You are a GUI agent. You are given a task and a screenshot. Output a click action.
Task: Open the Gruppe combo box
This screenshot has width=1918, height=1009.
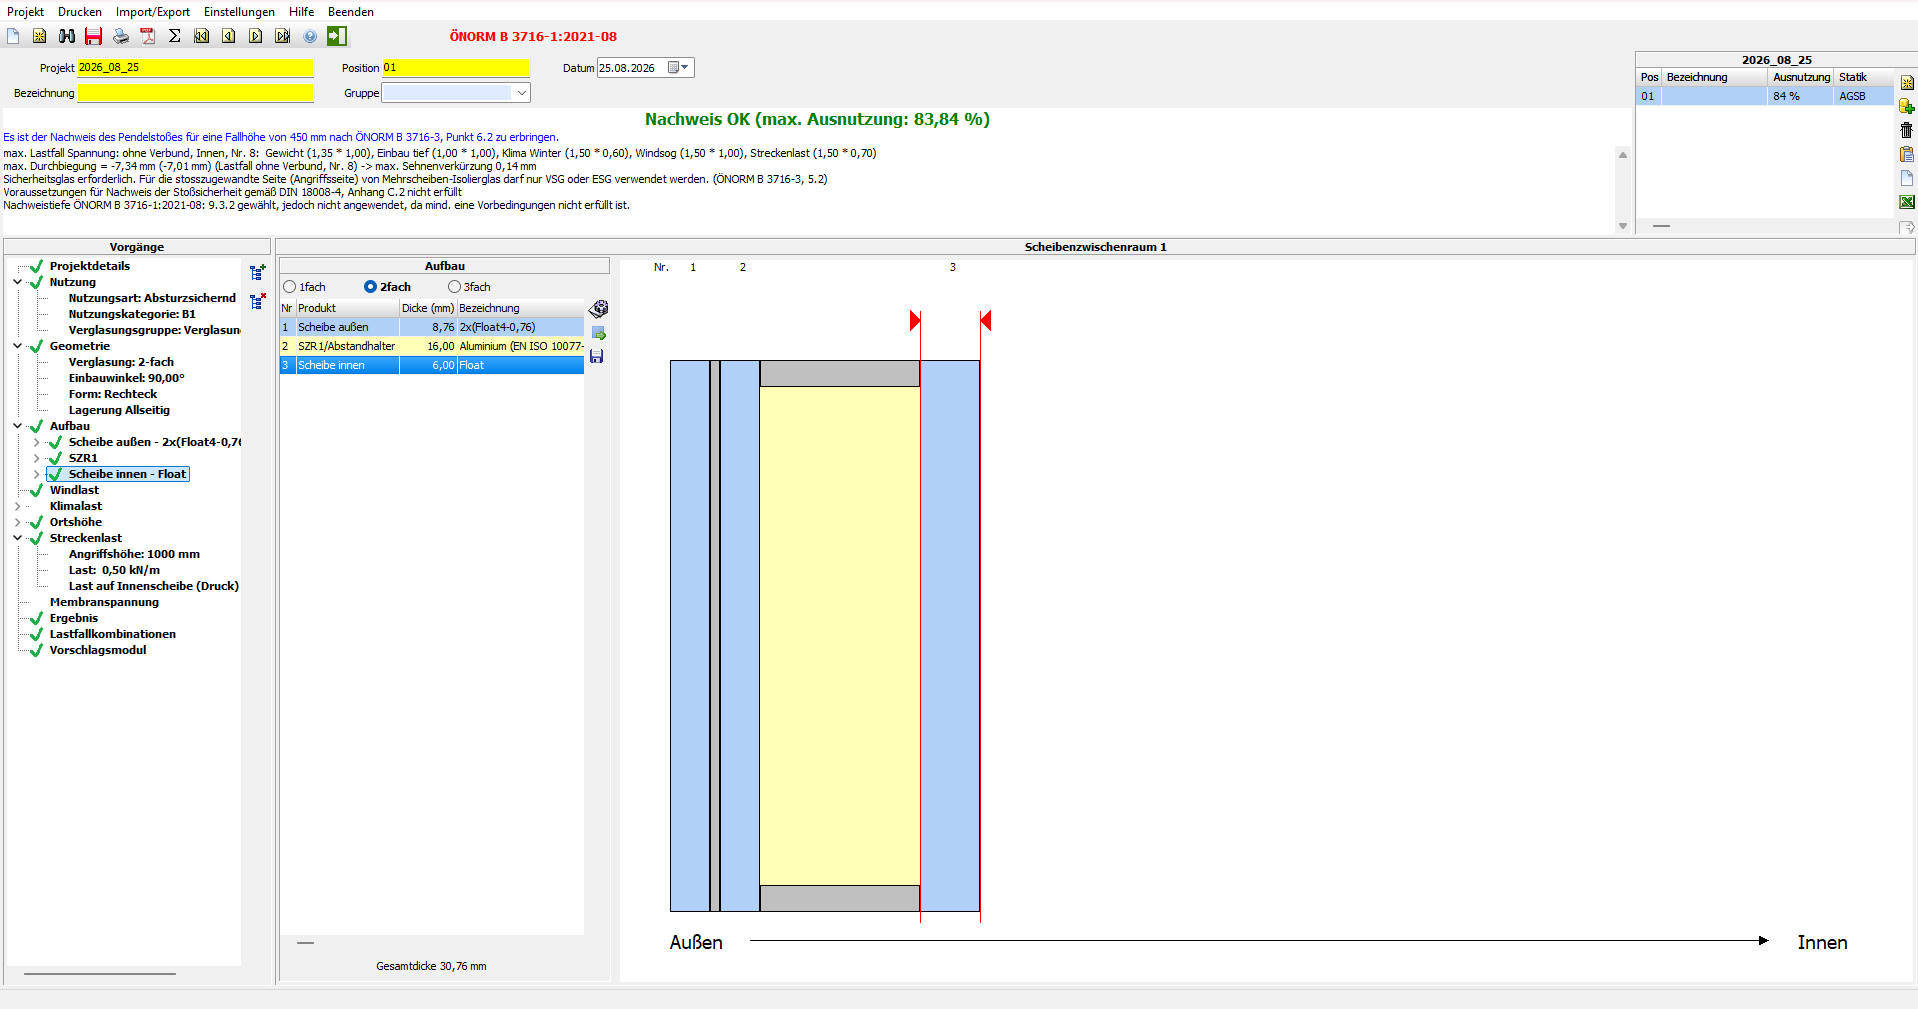coord(456,93)
